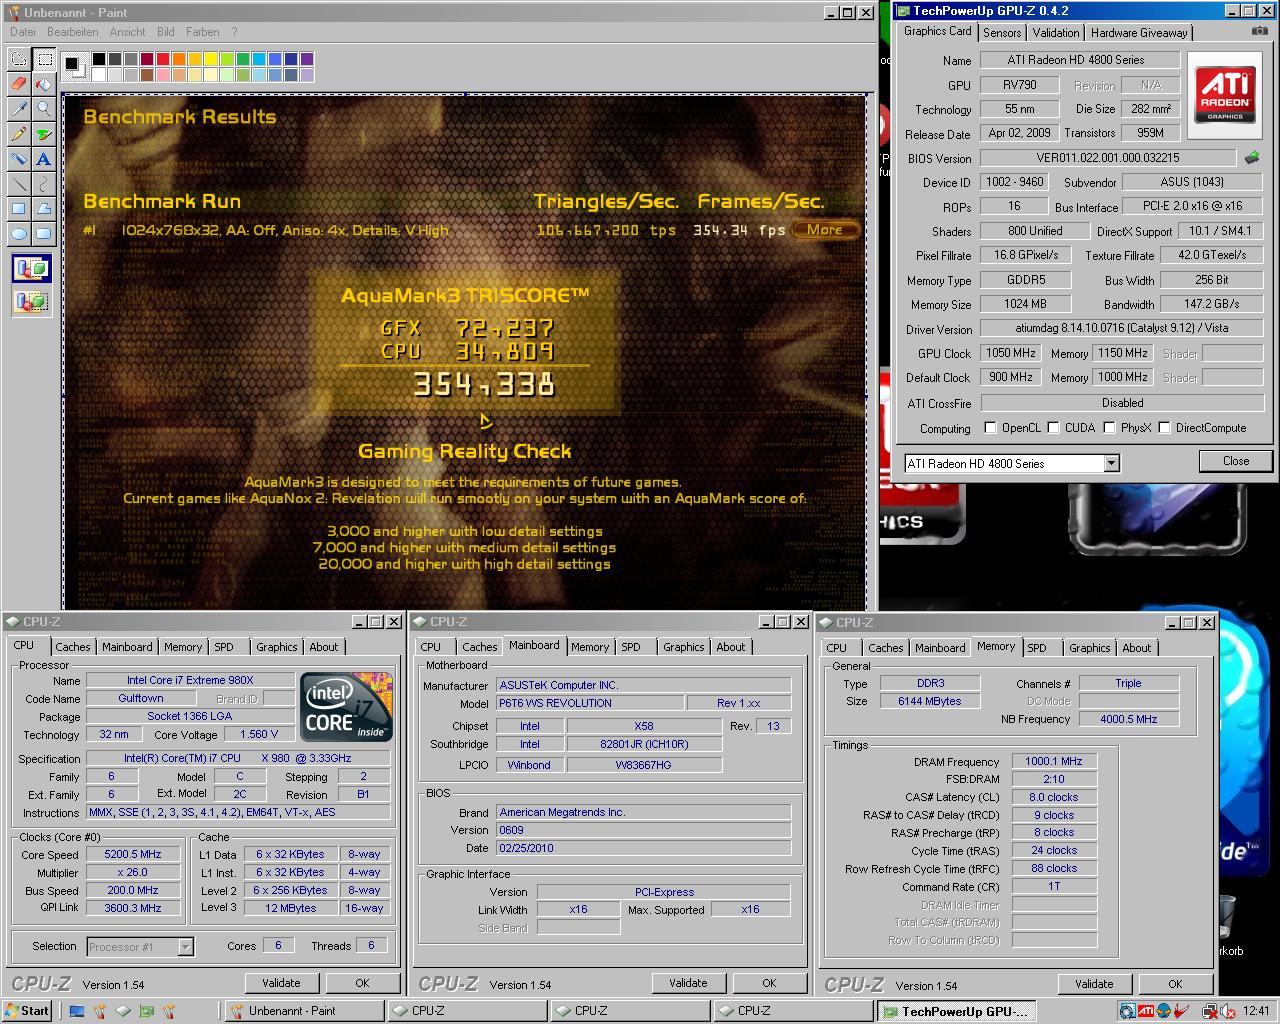Screen dimensions: 1280x1024
Task: Click the DRAM Frequency 1000.1 MHz value
Action: pos(1054,761)
